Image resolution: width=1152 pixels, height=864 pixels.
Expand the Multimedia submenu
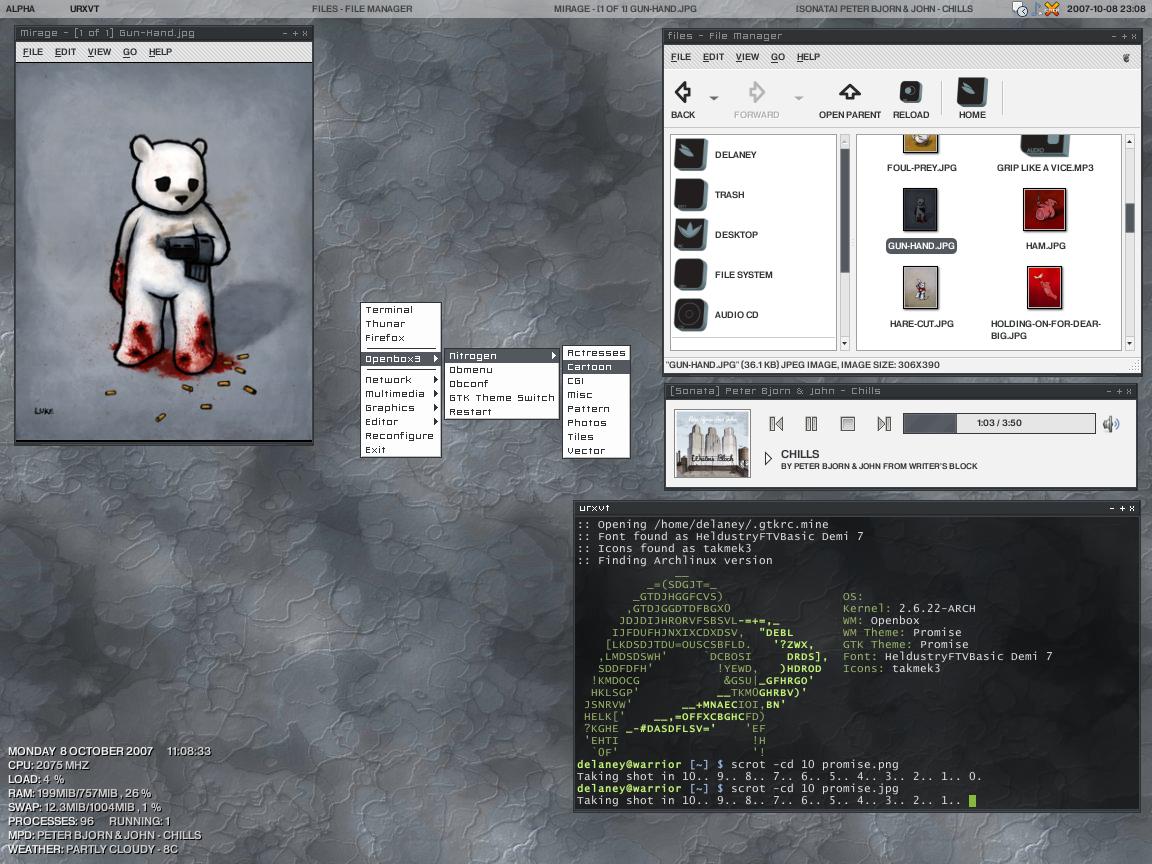(x=401, y=394)
